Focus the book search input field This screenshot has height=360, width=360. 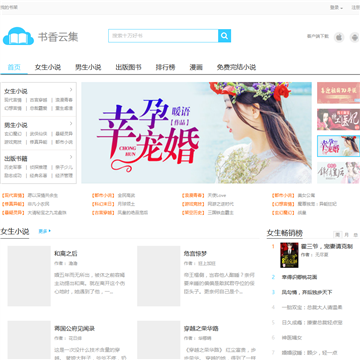coord(163,36)
